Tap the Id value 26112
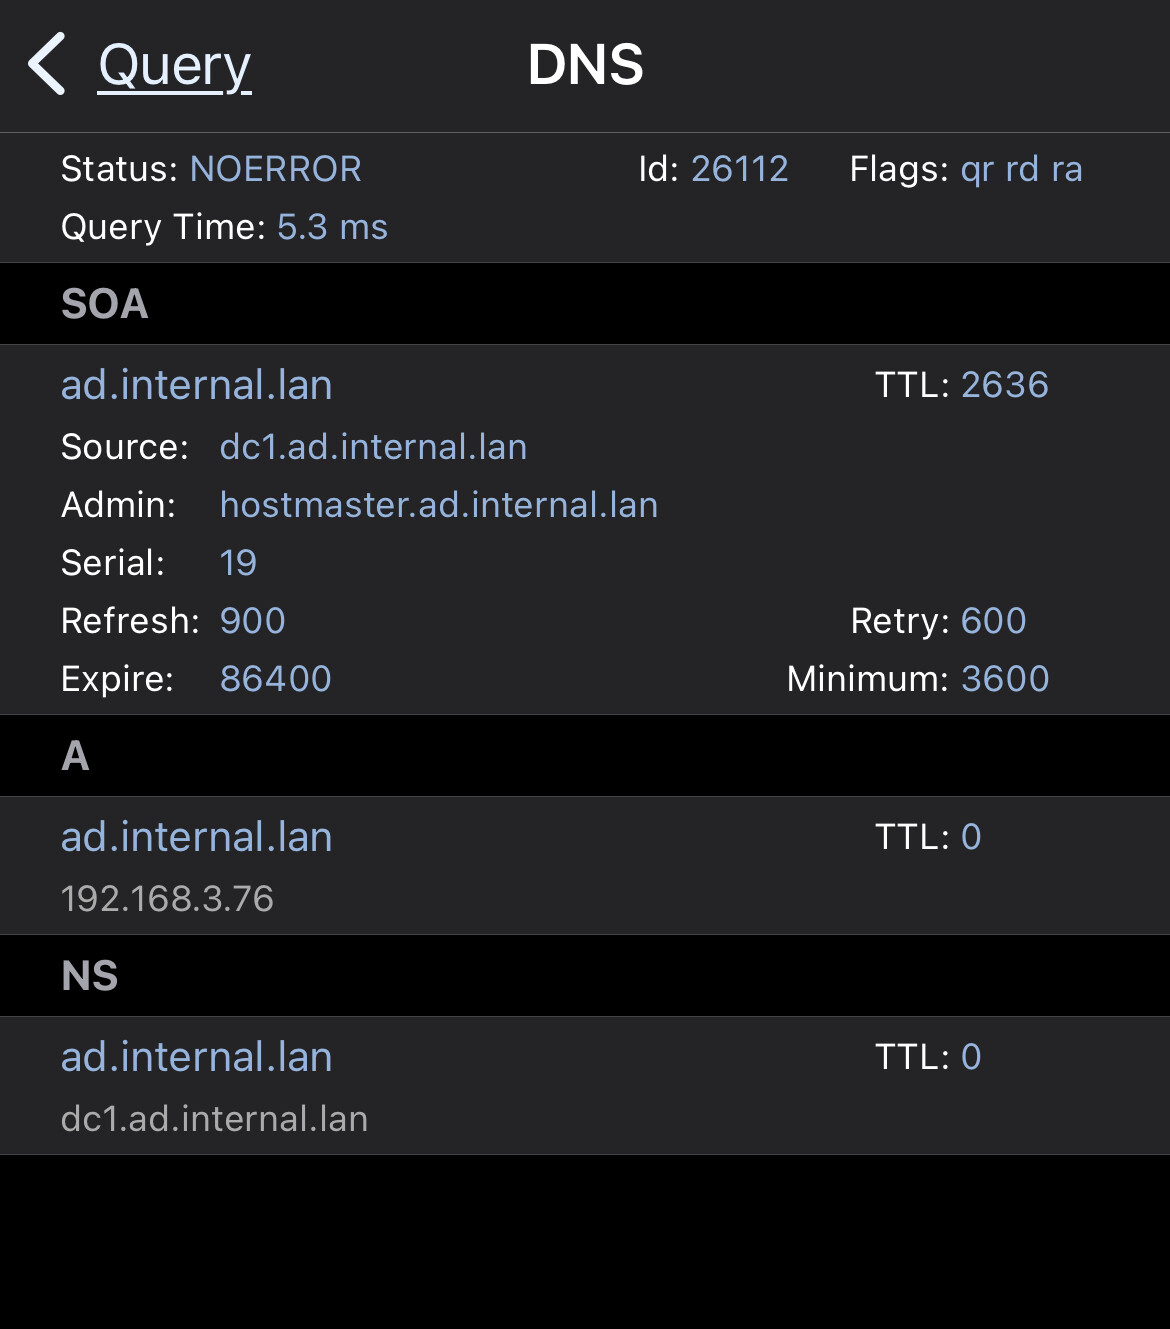 point(739,169)
